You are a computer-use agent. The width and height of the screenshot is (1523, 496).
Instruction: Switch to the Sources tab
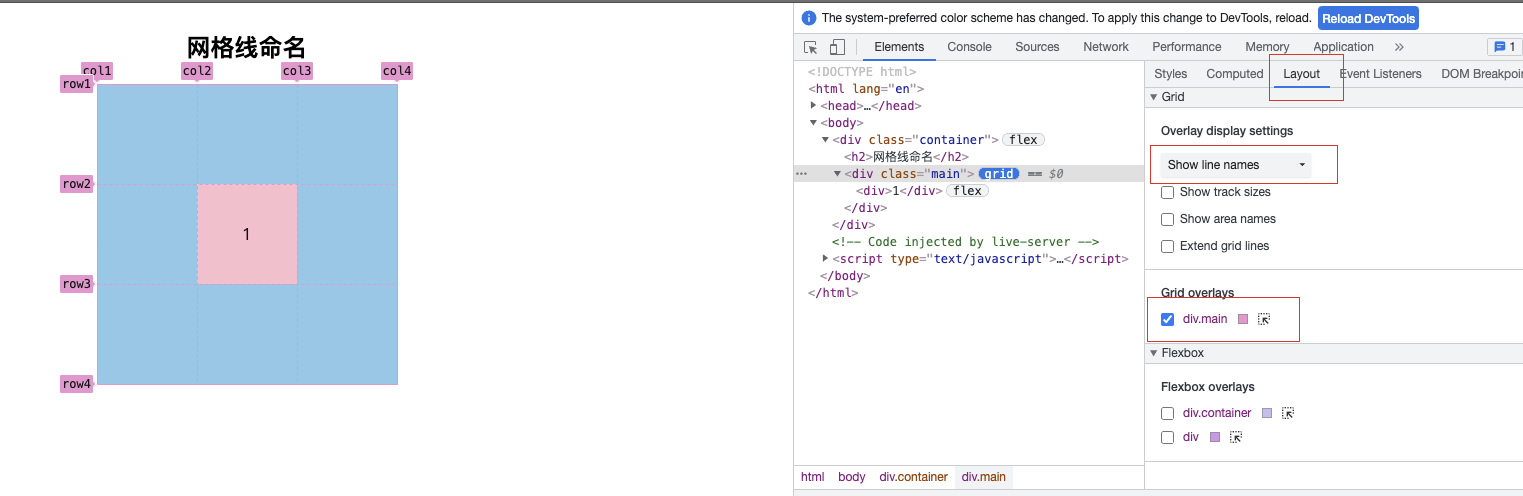1037,47
